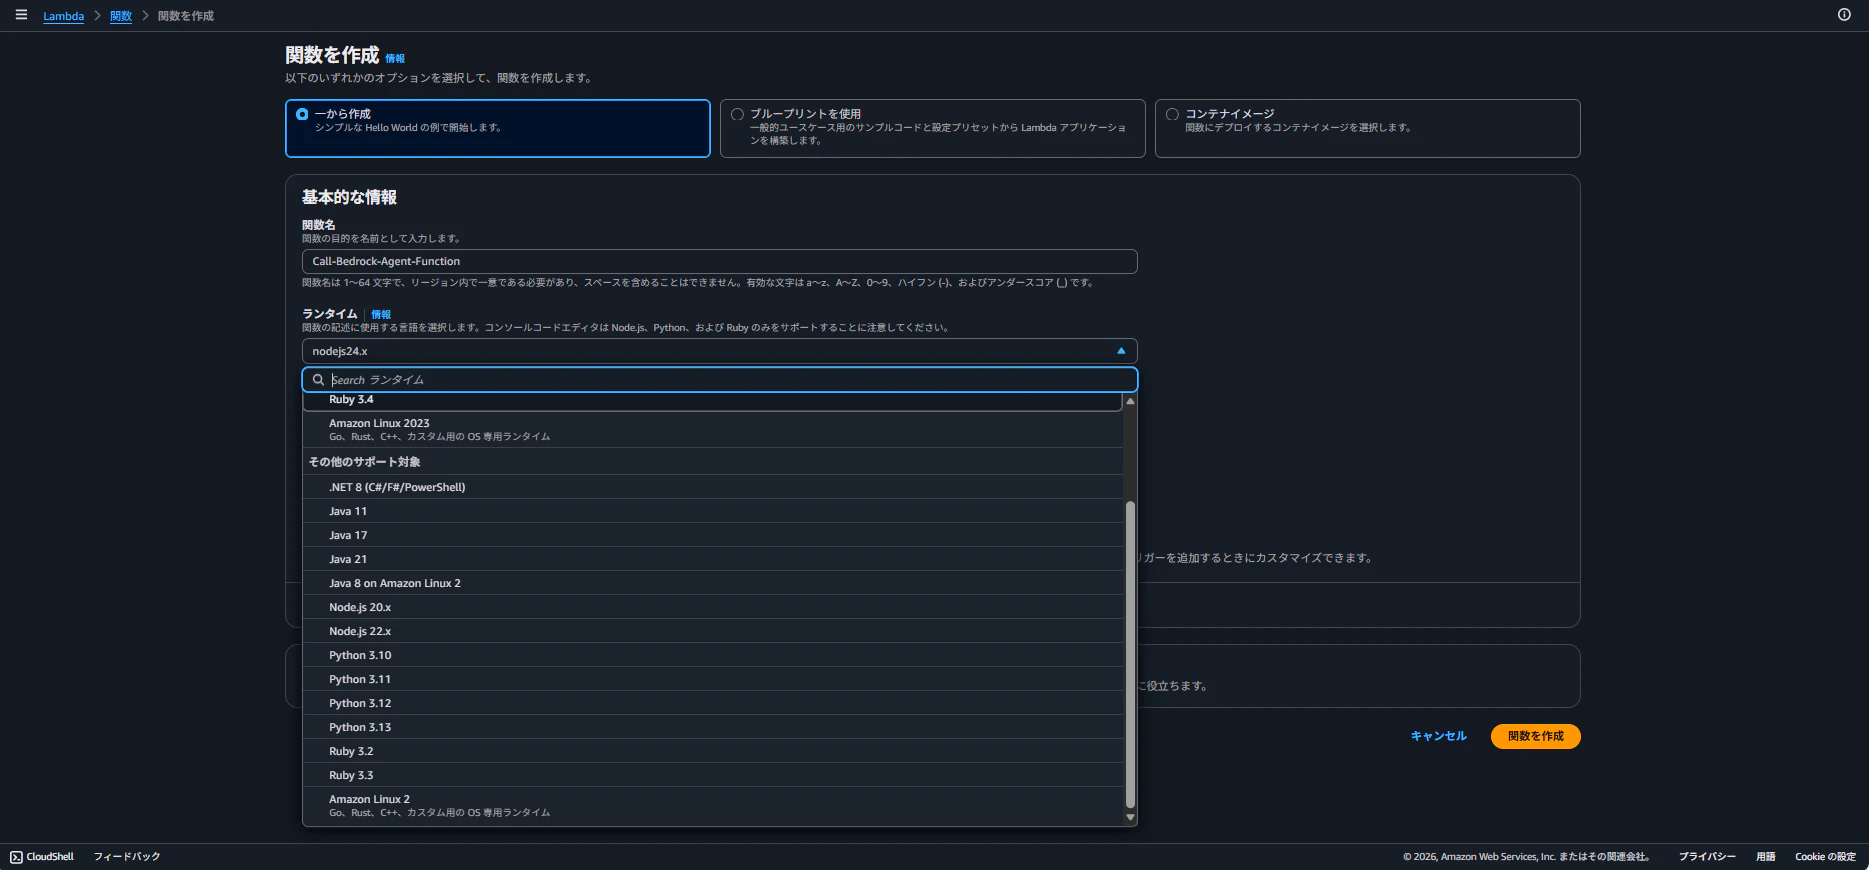Collapse the runtime dropdown arrow

[x=1121, y=351]
